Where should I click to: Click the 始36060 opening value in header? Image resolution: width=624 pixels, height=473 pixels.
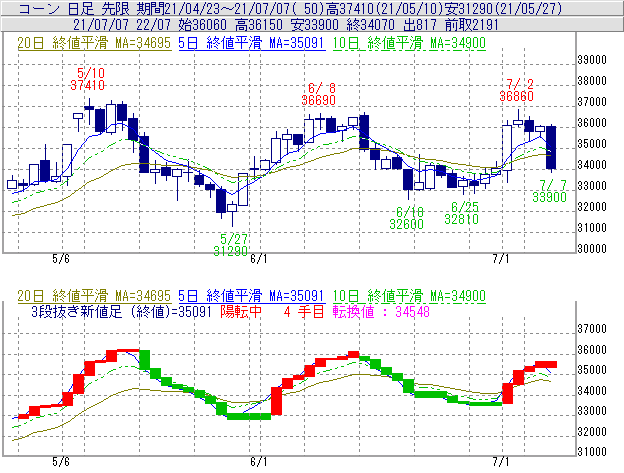tap(203, 25)
